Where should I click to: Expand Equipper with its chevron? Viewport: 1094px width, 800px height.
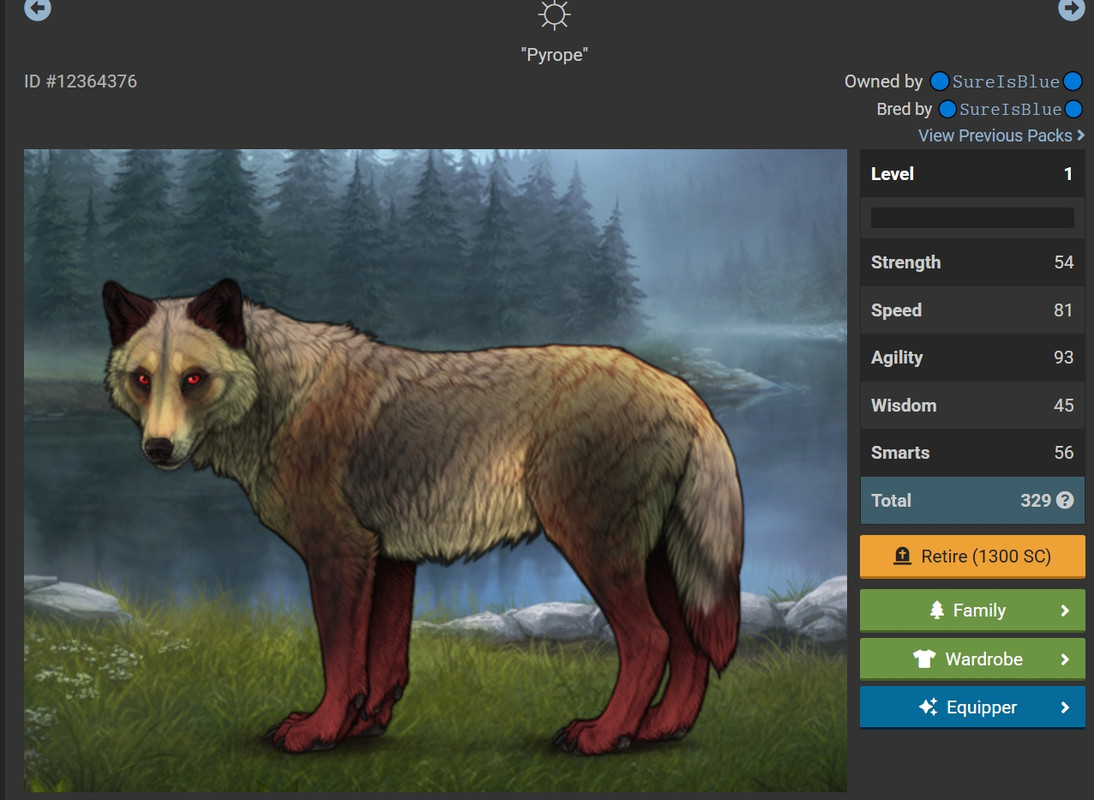1065,707
